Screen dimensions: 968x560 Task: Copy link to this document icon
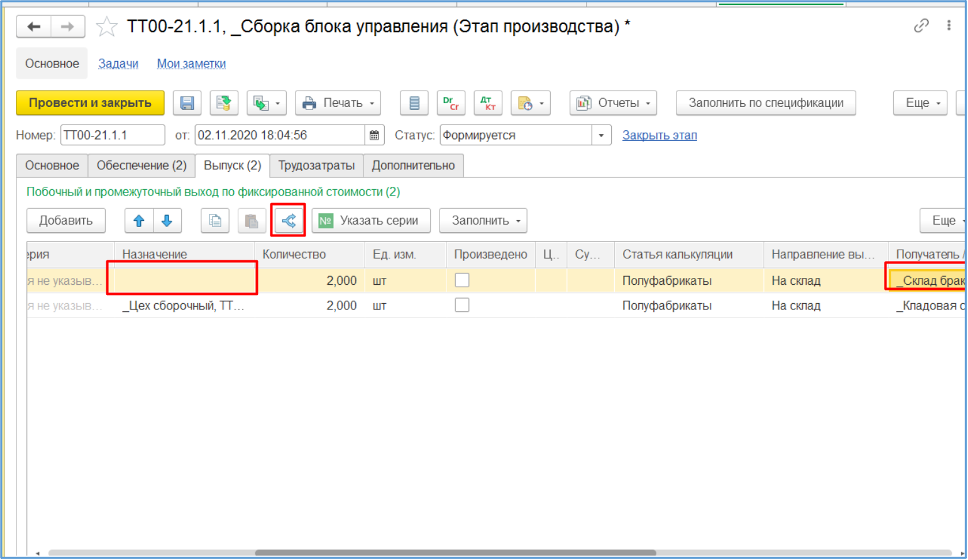921,25
